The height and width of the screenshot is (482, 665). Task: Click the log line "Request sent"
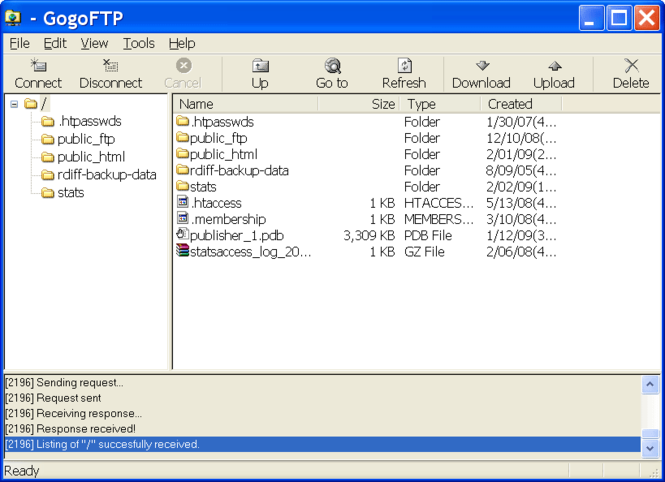[53, 398]
